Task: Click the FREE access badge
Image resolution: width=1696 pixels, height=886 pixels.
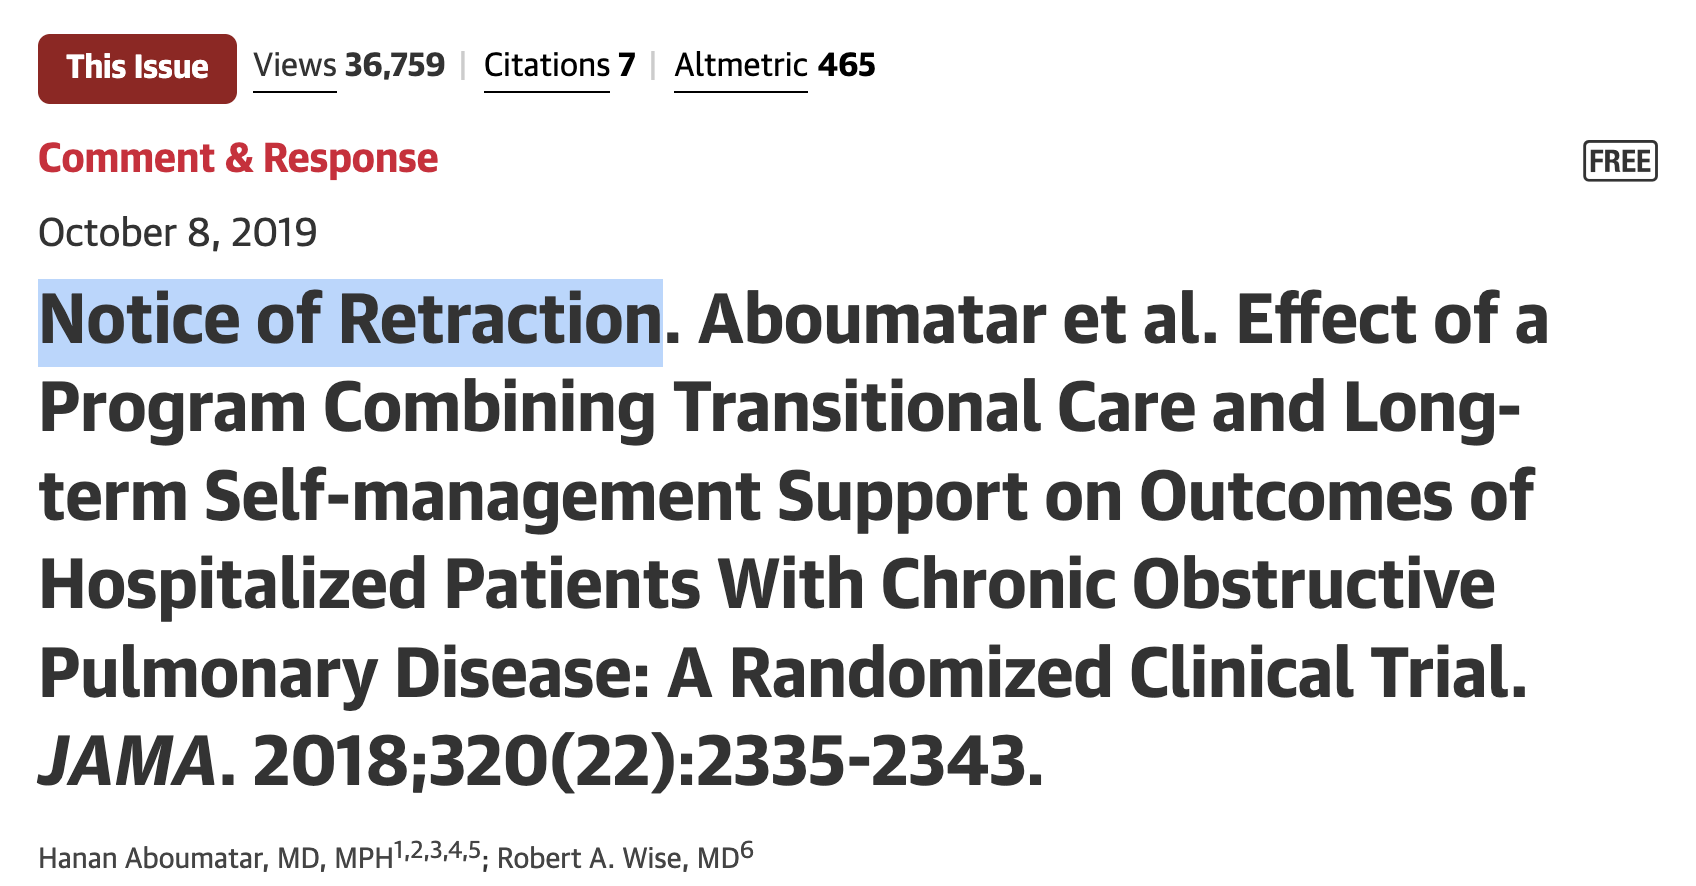Action: 1620,161
